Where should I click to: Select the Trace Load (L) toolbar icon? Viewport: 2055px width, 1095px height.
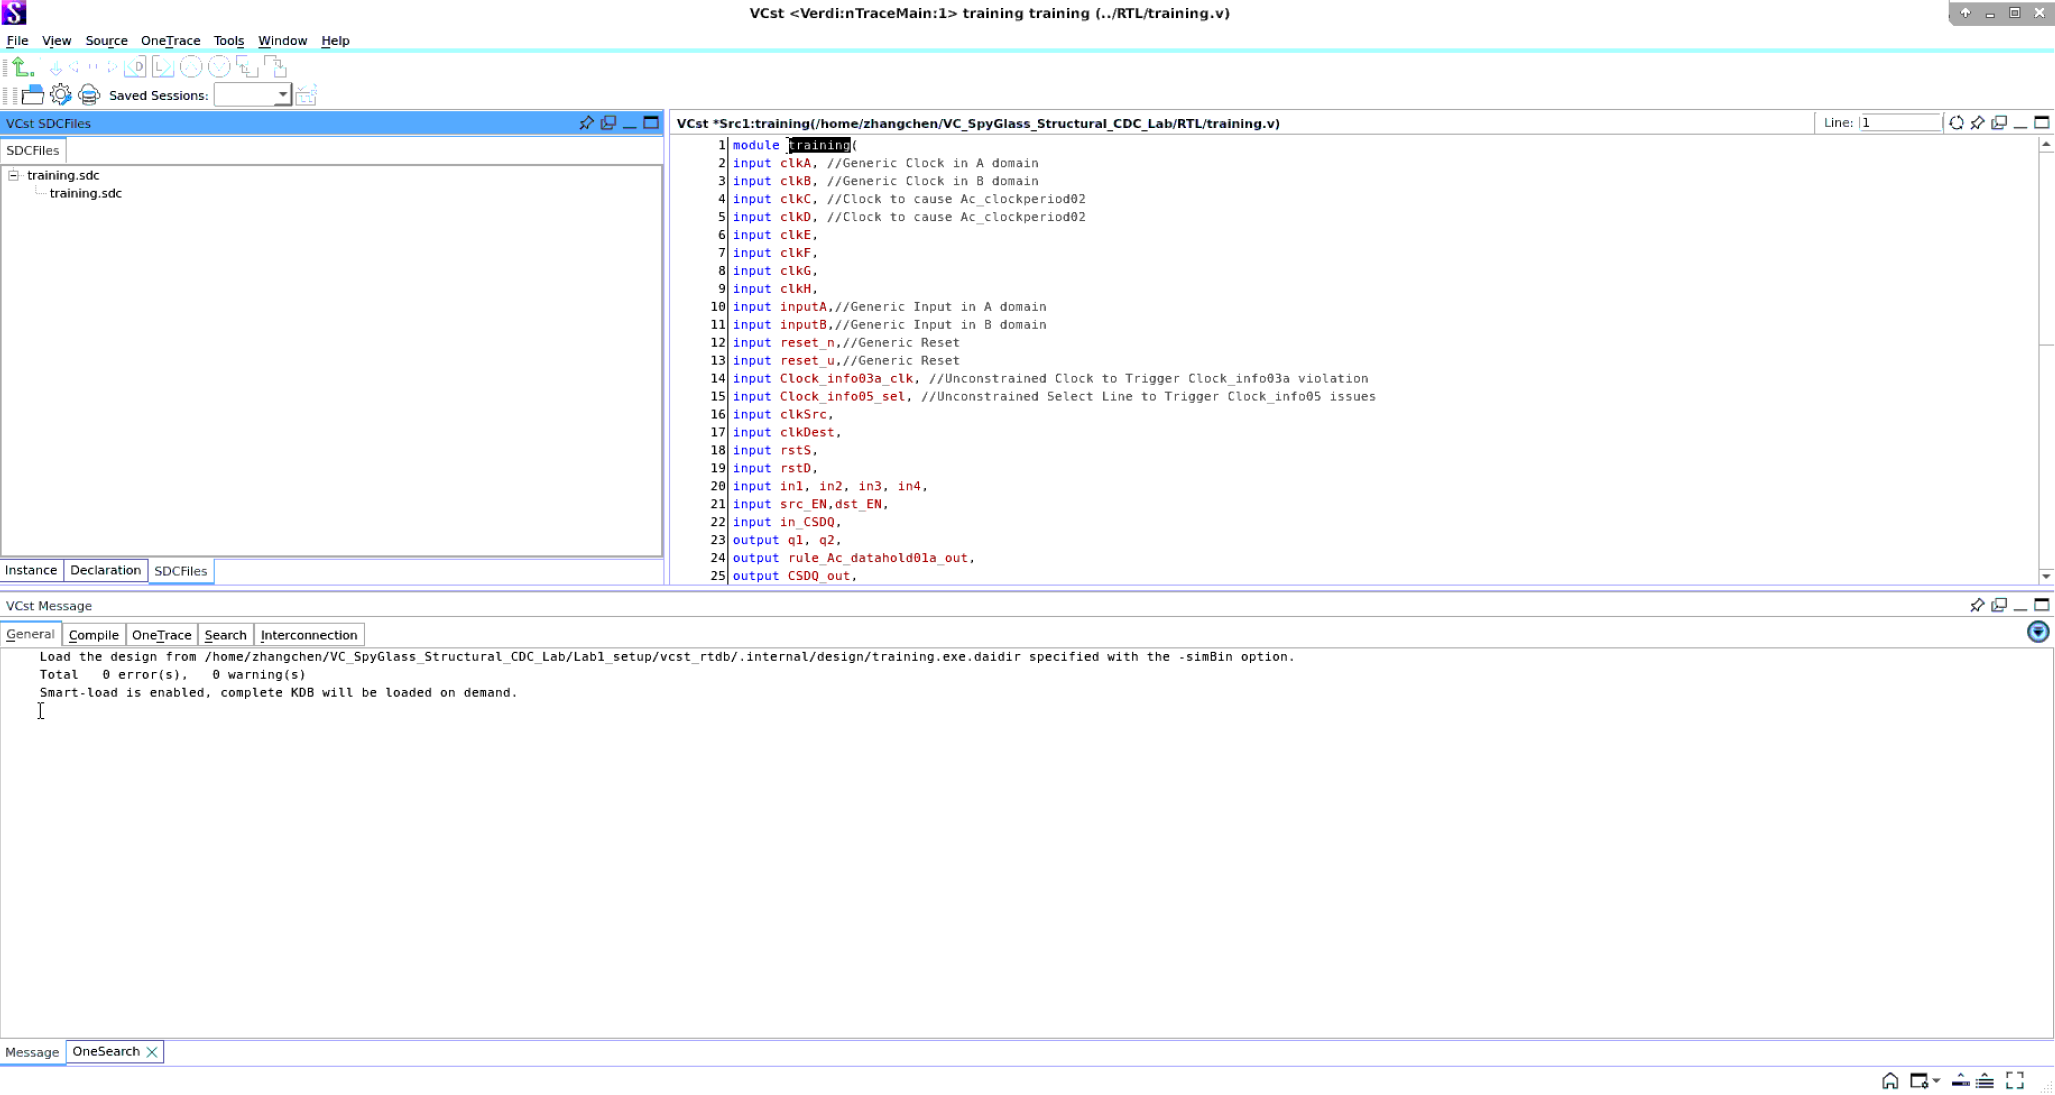click(x=161, y=67)
